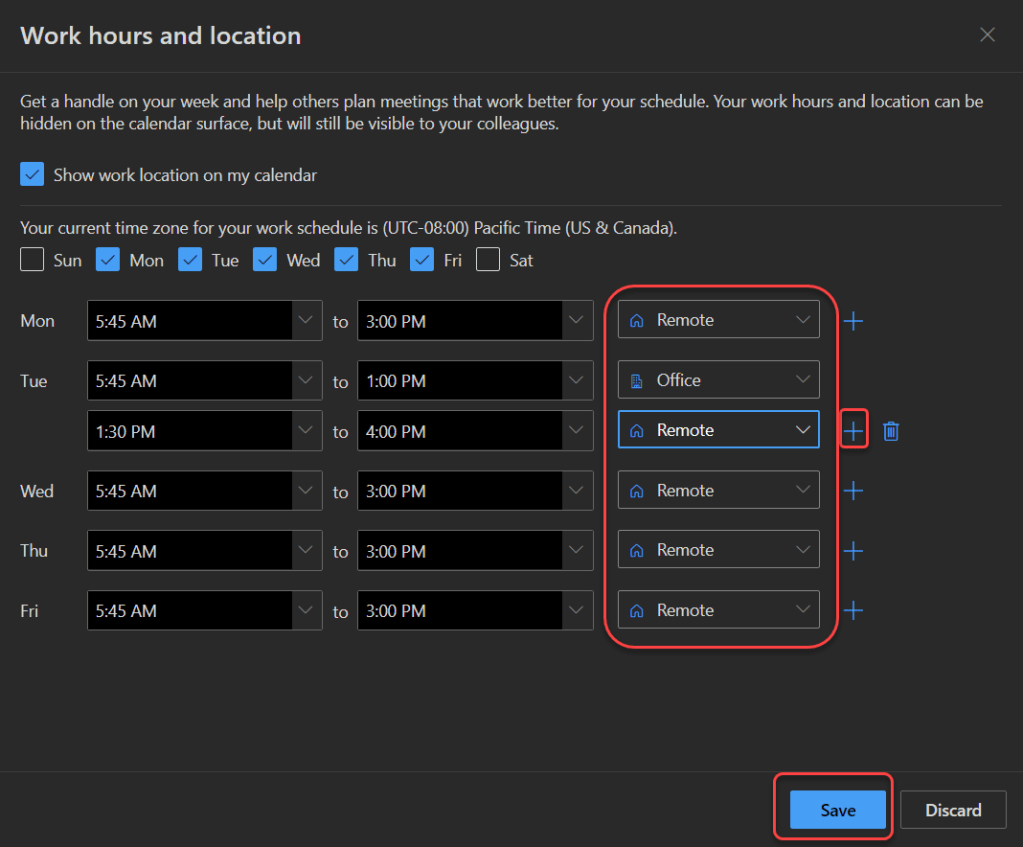Screen dimensions: 1023x847
Task: Click the plus icon in Thursday's row
Action: (853, 551)
